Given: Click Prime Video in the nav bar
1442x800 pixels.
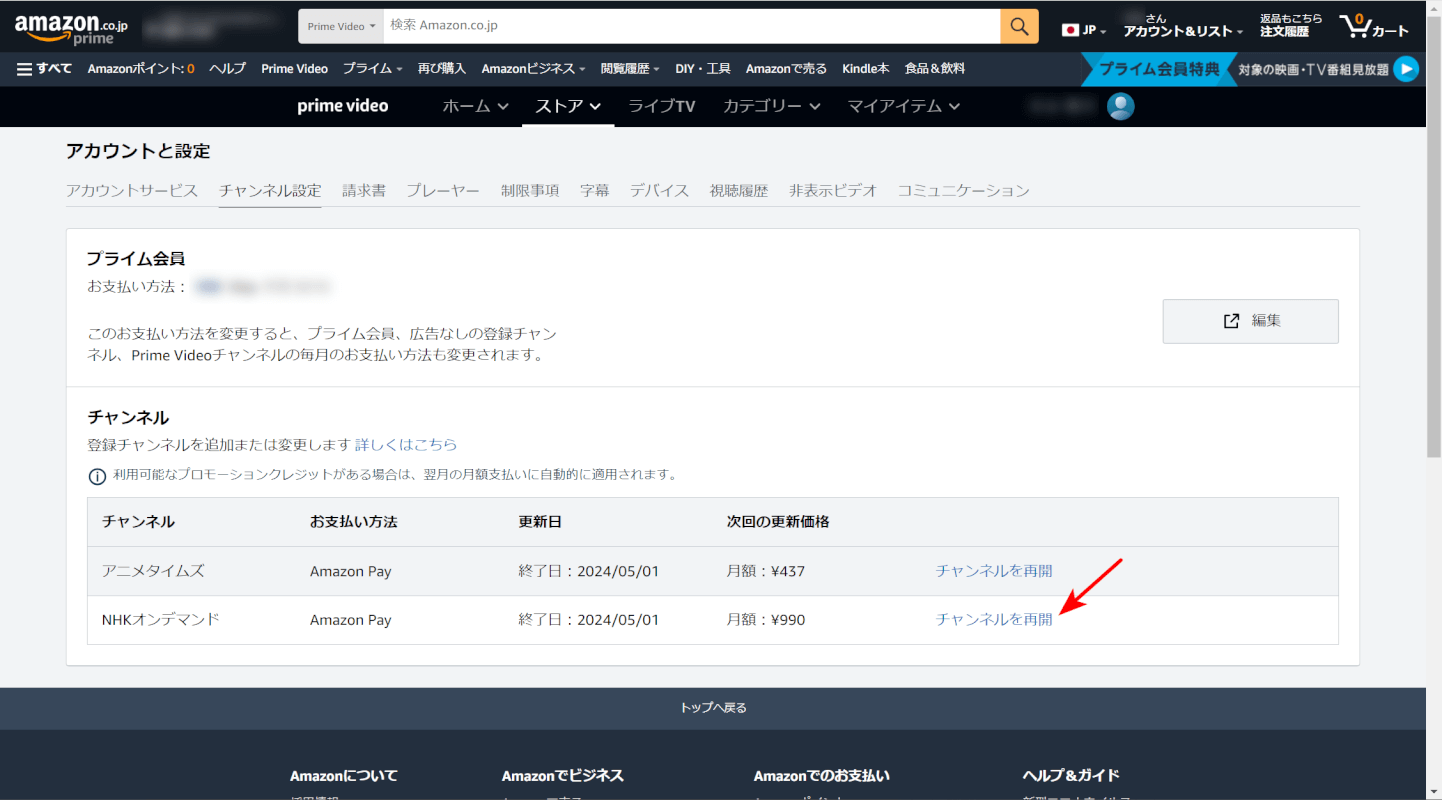Looking at the screenshot, I should [x=294, y=69].
